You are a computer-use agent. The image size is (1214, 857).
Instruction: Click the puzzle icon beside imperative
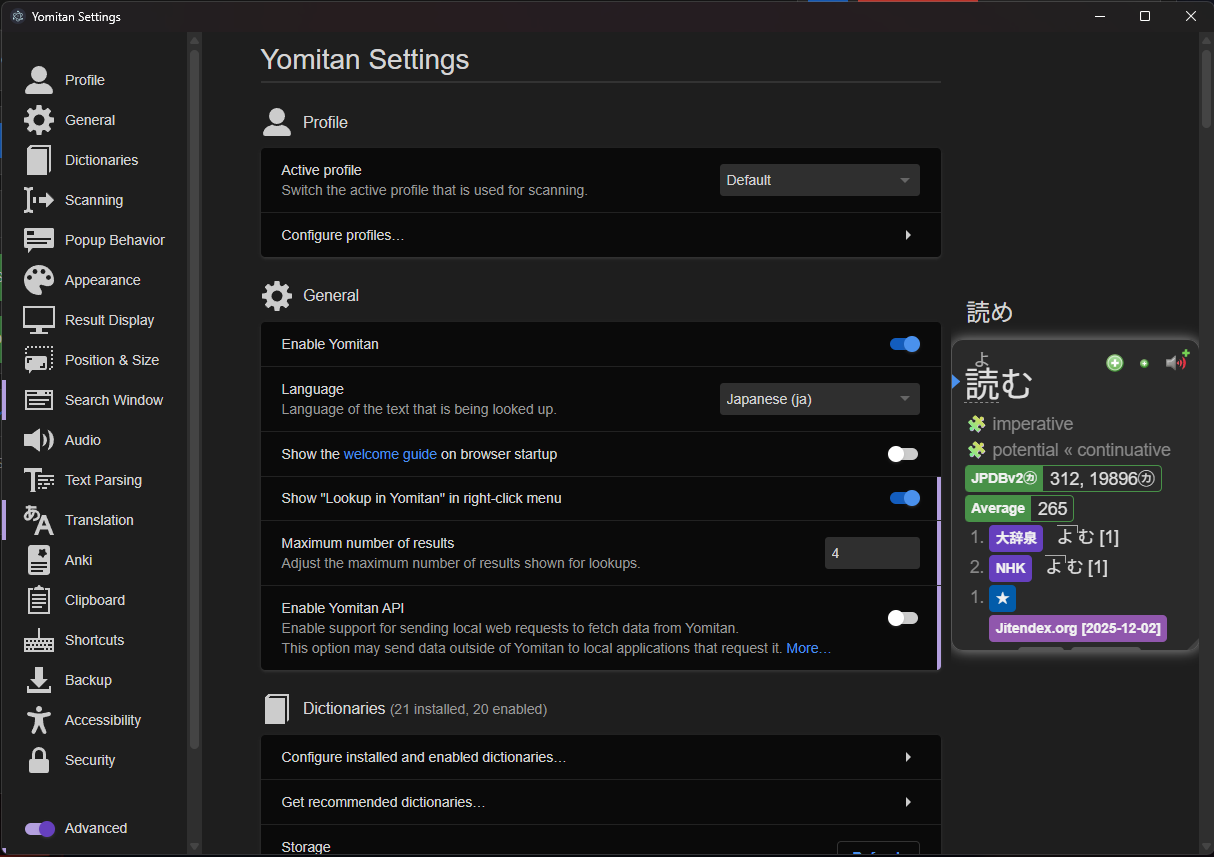(x=977, y=424)
